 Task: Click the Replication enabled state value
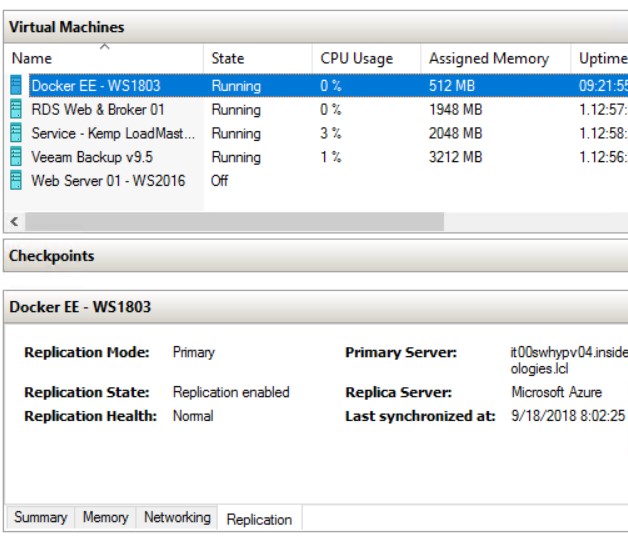point(231,392)
